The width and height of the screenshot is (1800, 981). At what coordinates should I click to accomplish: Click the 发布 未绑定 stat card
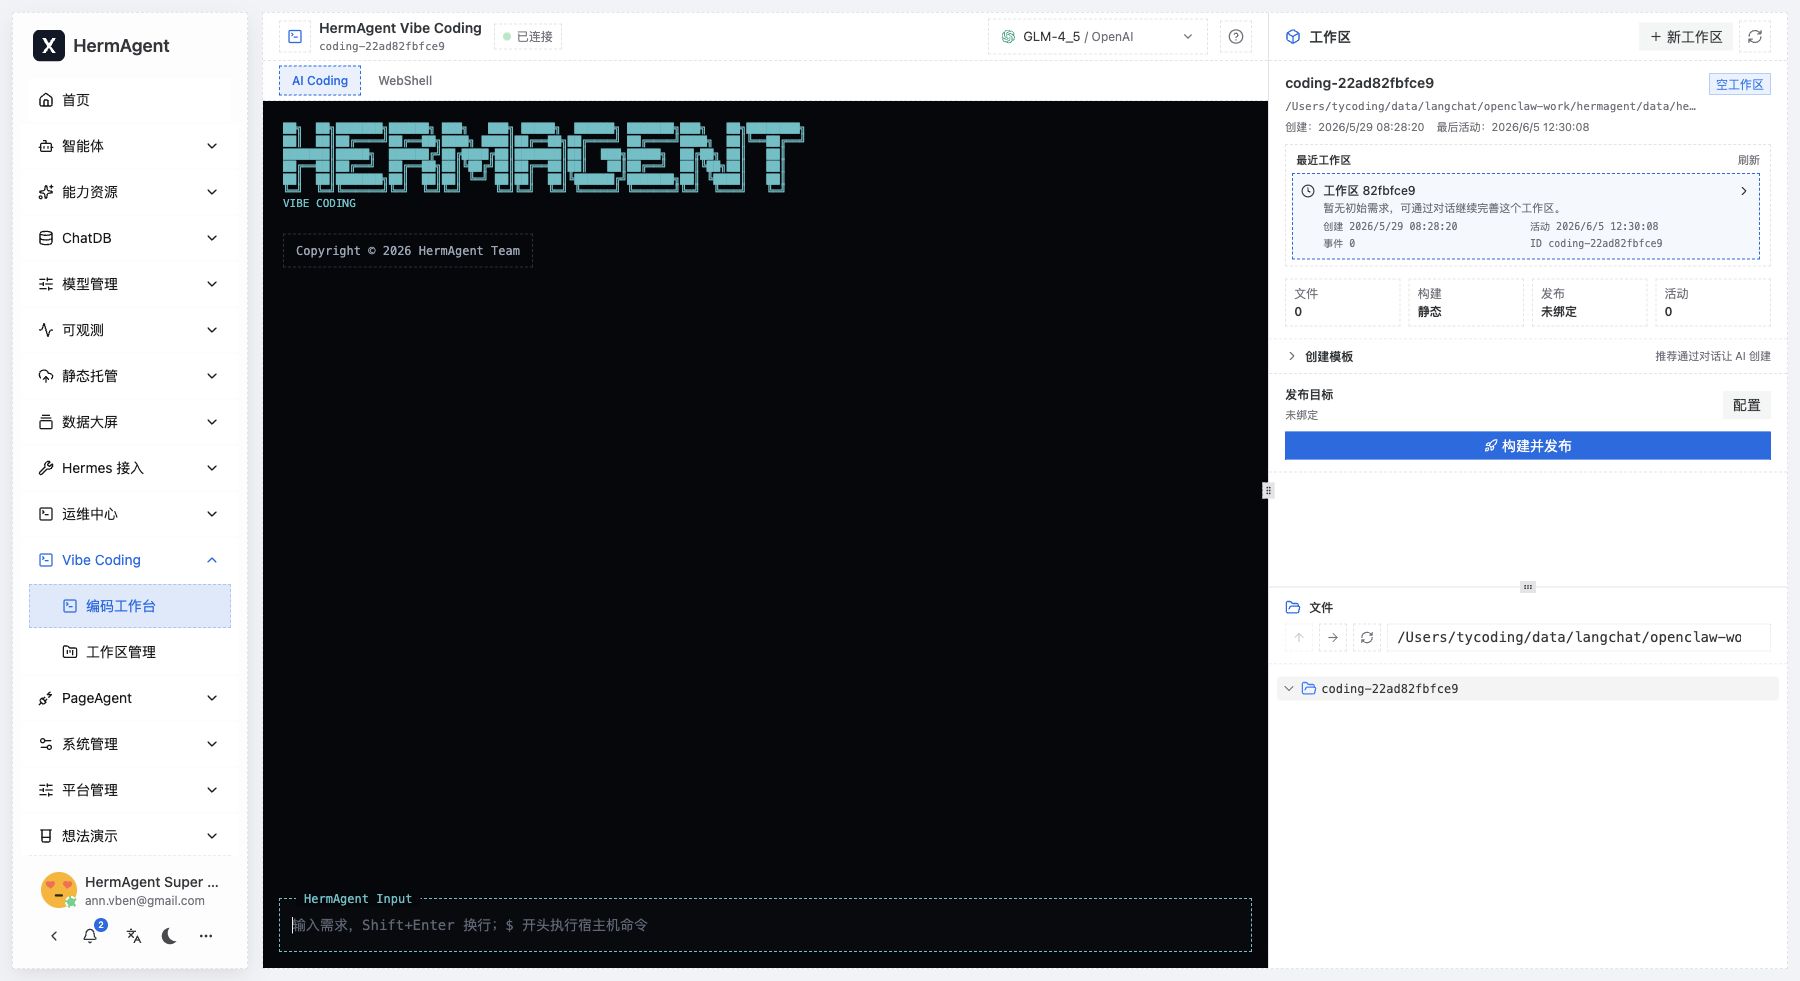[x=1589, y=302]
